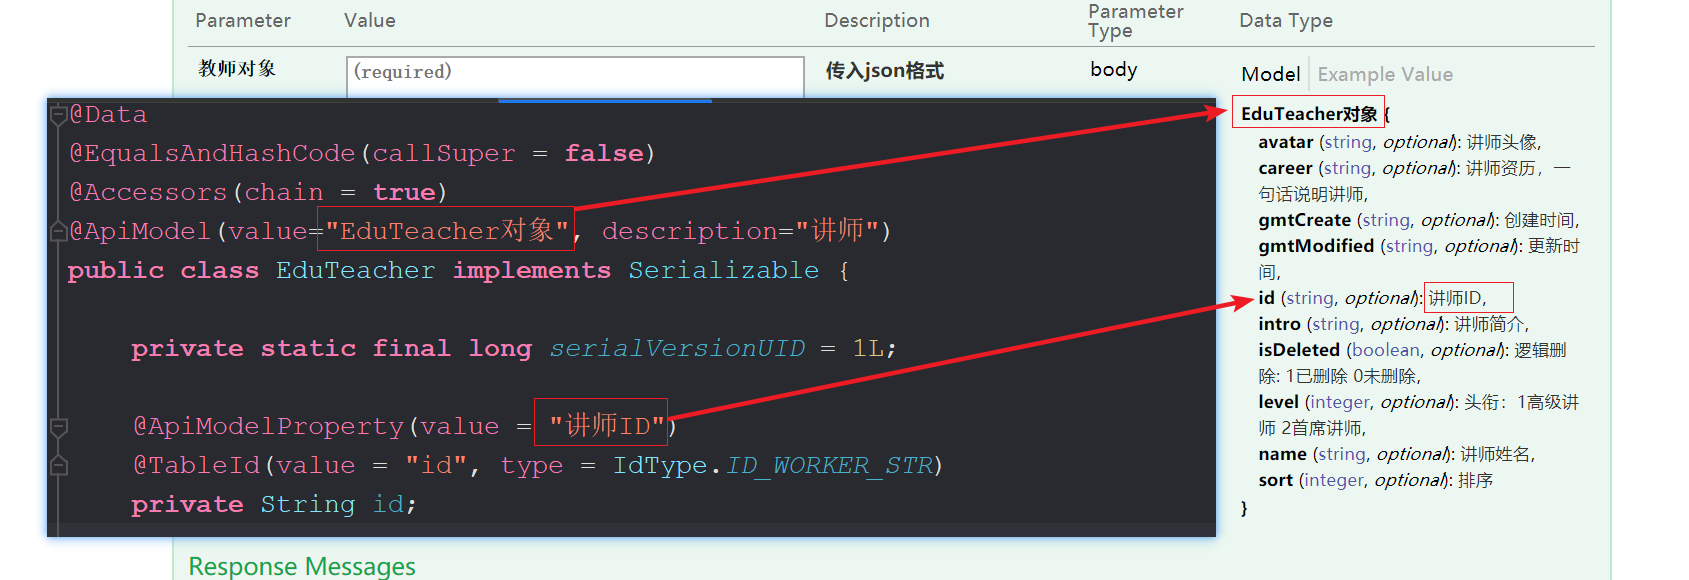Click the isDeleted property in the model

(x=1299, y=350)
